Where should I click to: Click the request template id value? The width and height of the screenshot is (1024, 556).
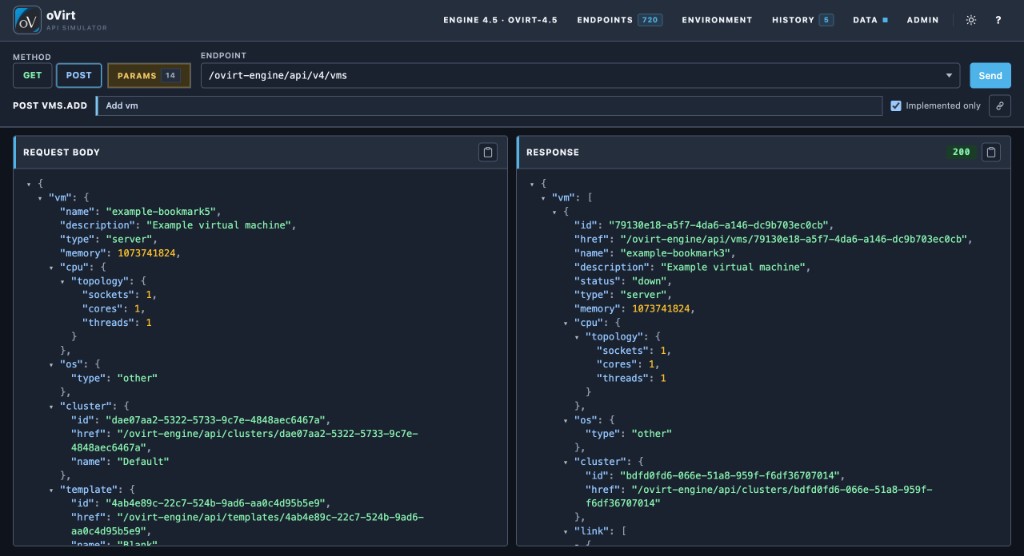click(x=216, y=504)
